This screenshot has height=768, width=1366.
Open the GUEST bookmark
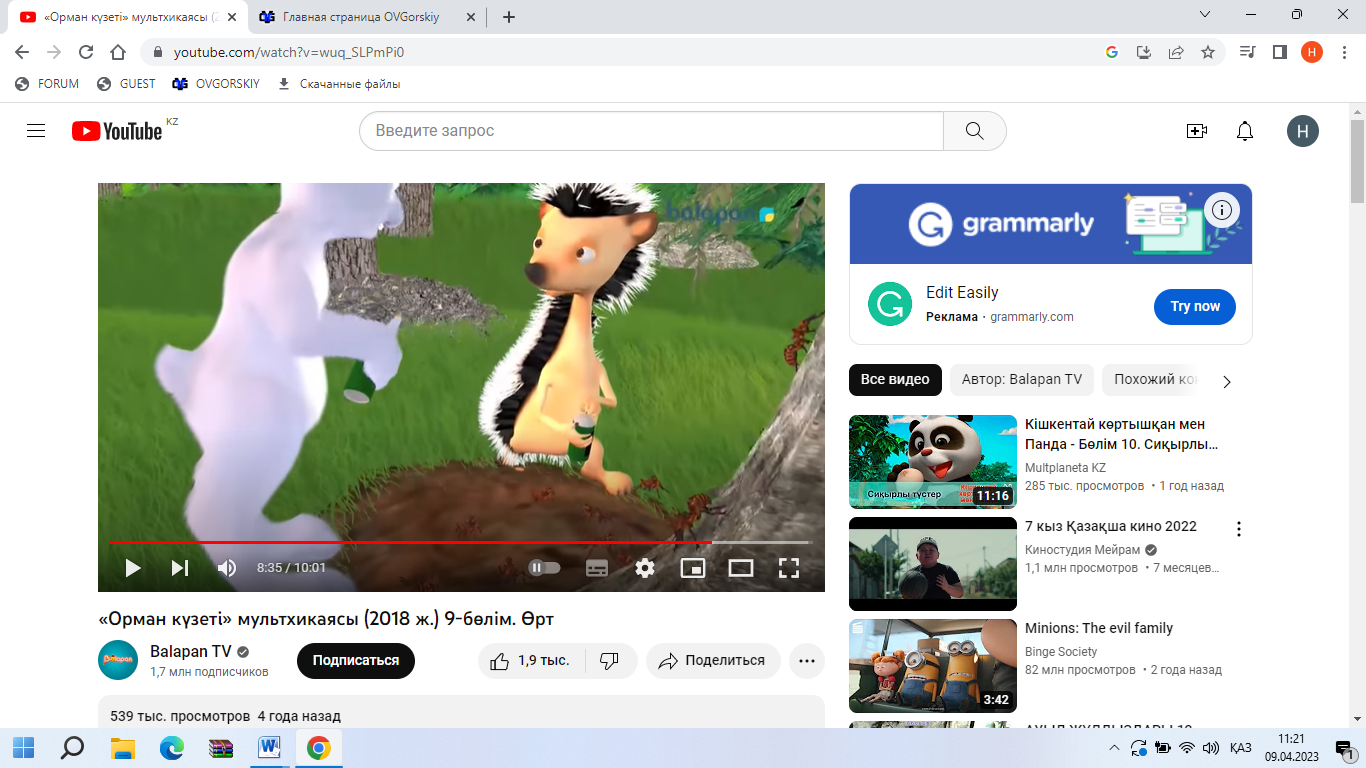pos(126,84)
